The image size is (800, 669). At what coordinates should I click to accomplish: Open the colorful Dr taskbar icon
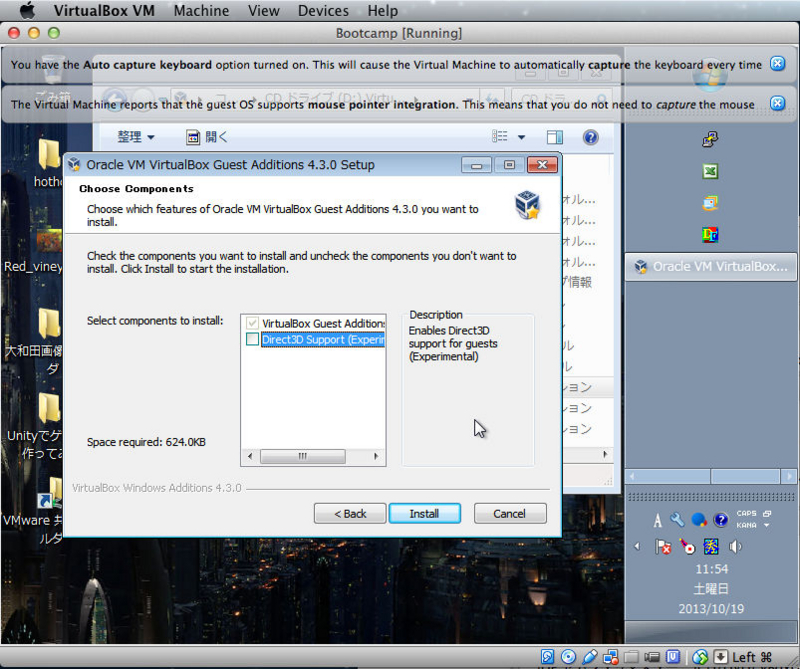coord(710,235)
